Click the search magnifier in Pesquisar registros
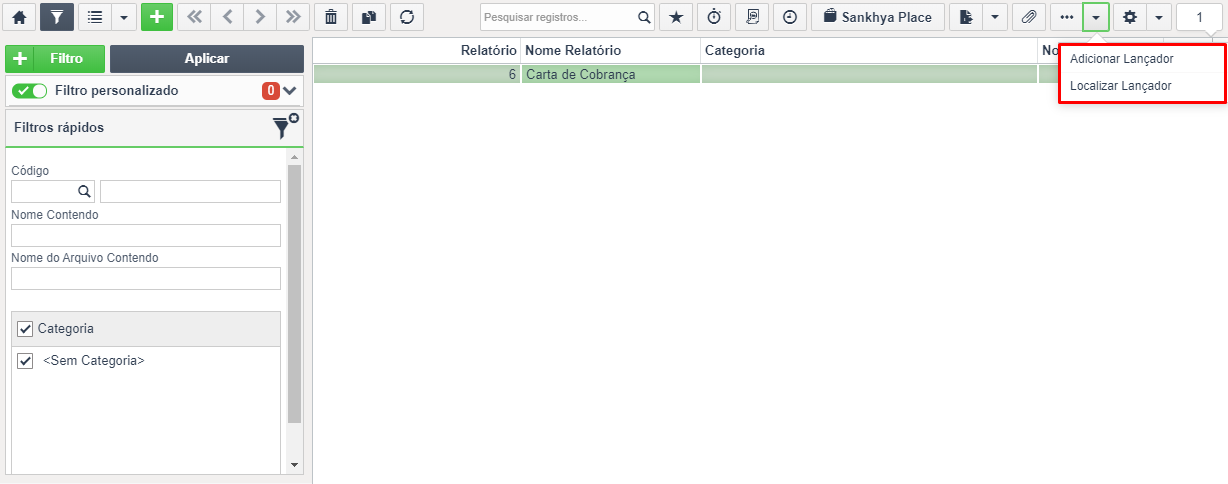 point(645,17)
